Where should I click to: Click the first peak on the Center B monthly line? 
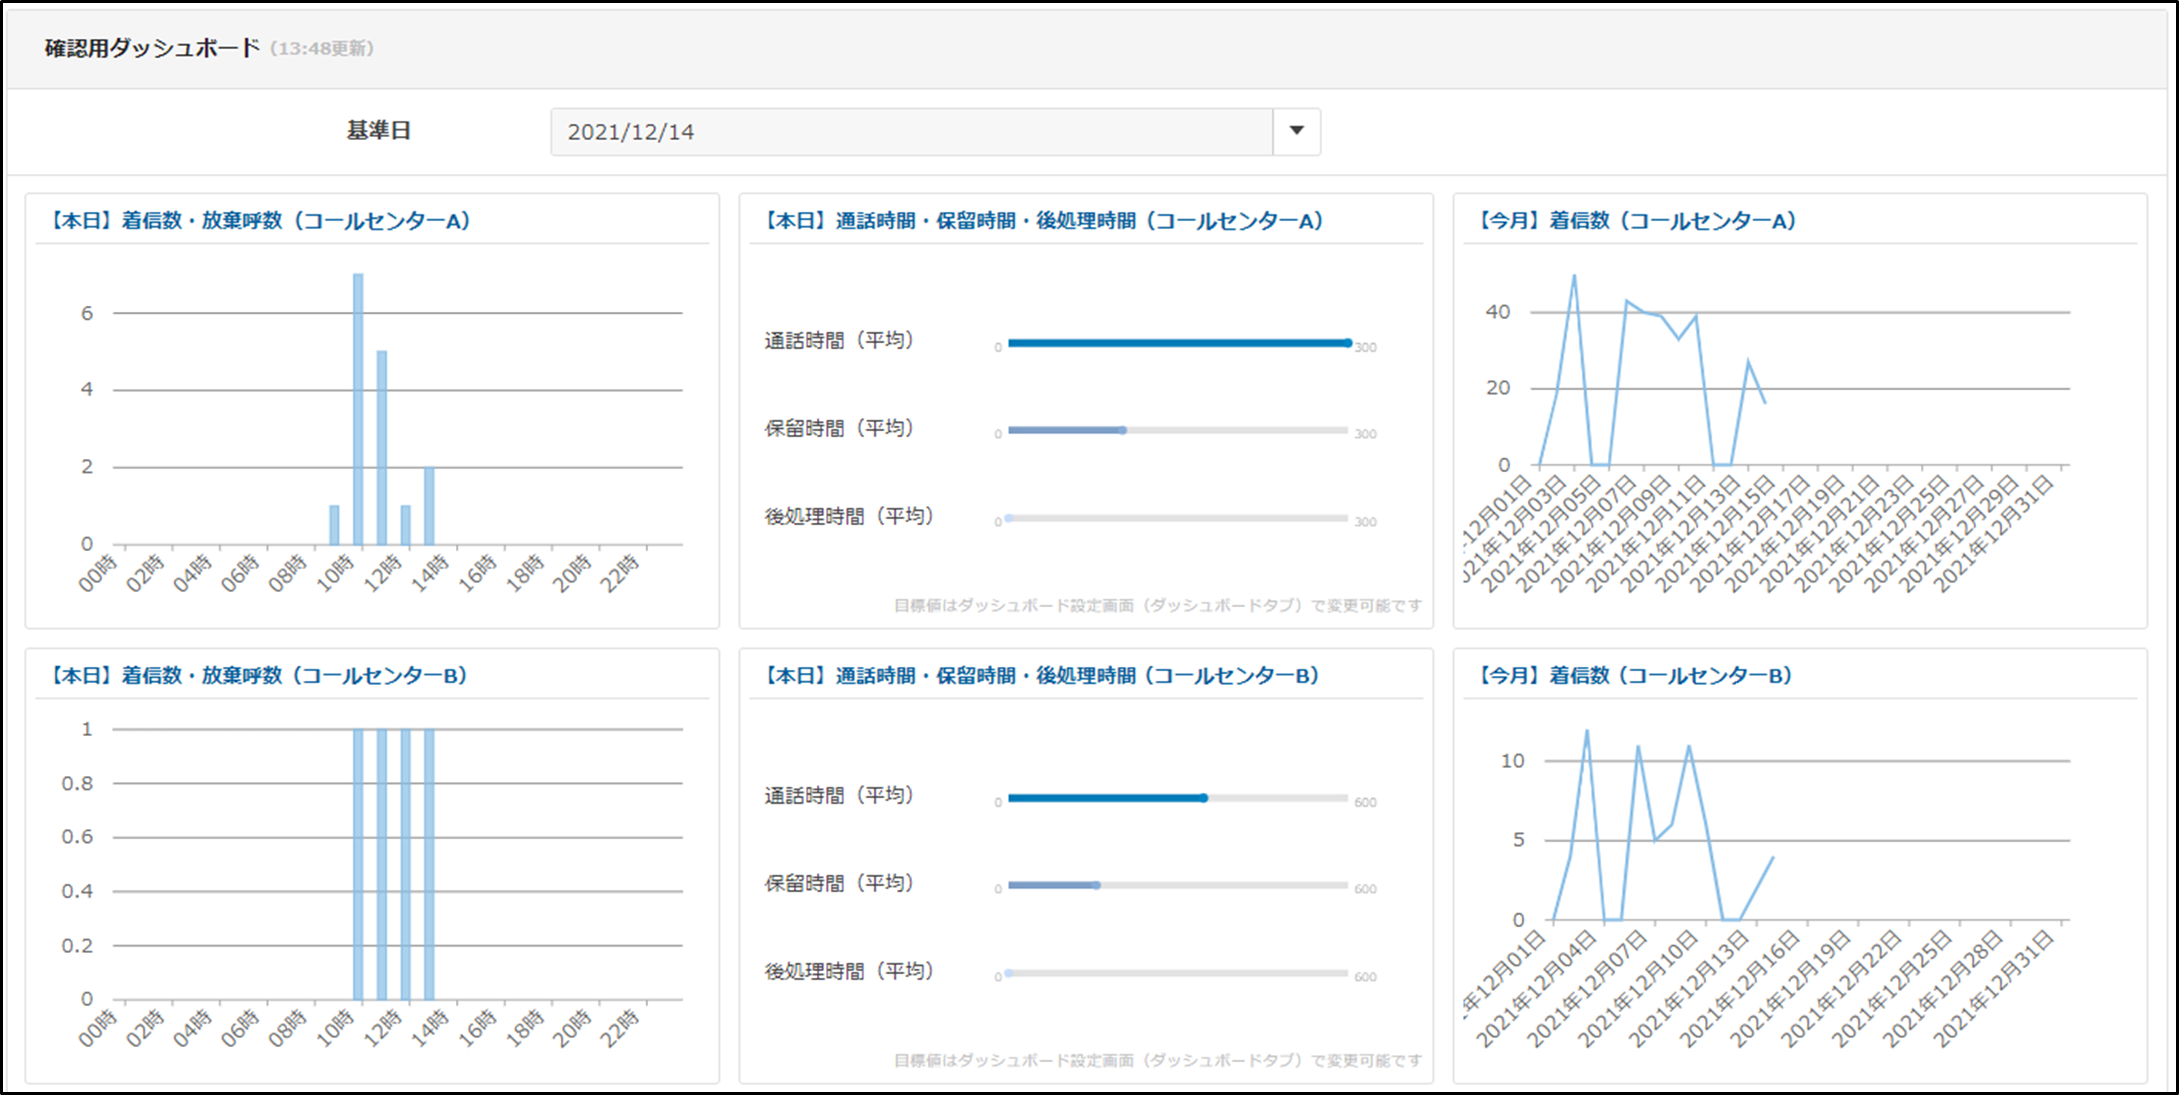click(1587, 731)
